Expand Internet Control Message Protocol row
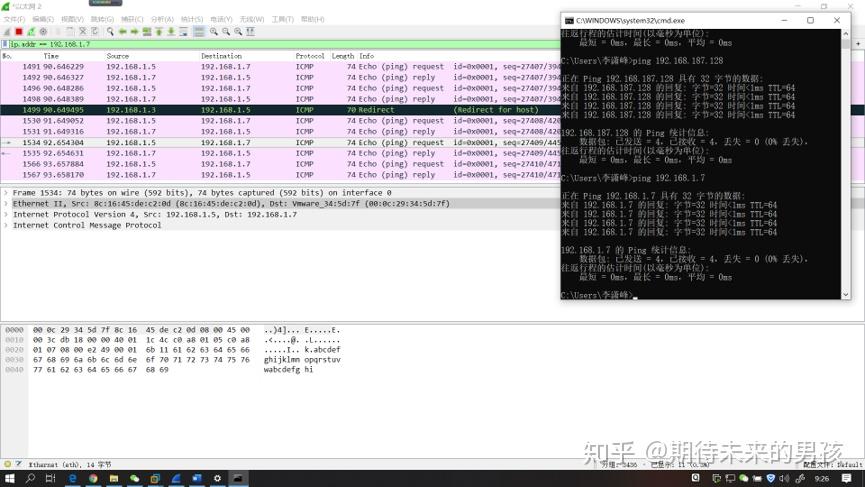The height and width of the screenshot is (487, 865). (x=6, y=225)
